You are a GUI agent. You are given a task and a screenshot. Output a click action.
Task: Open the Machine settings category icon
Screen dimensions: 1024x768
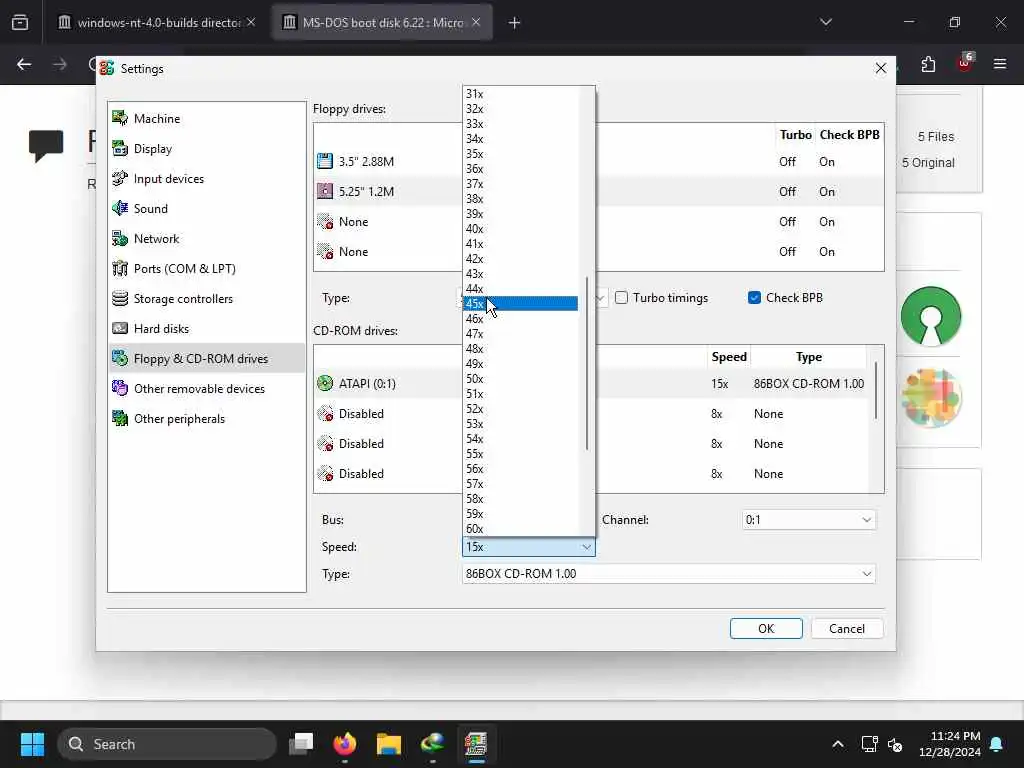tap(120, 118)
